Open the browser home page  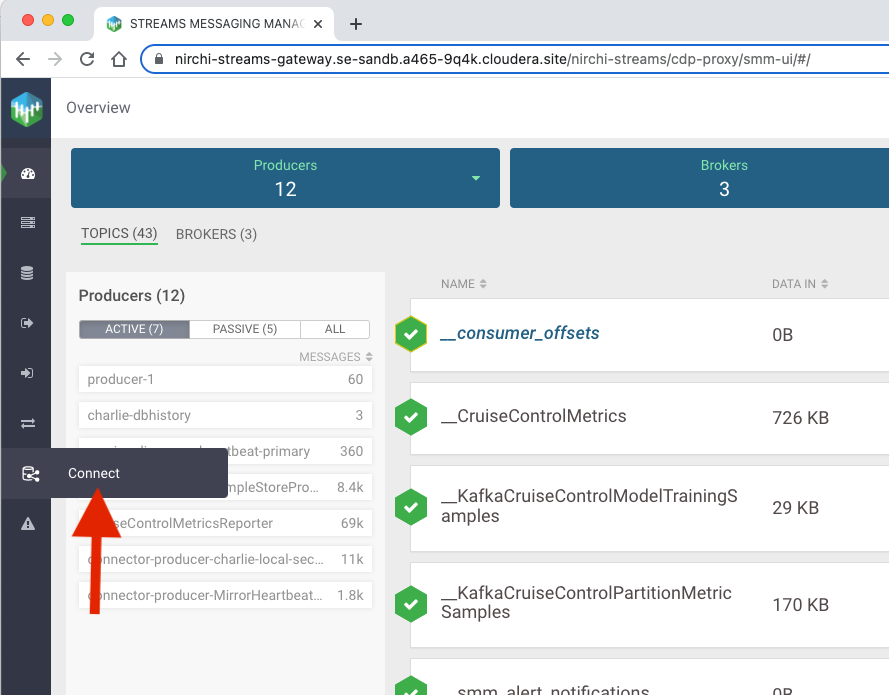click(x=119, y=59)
